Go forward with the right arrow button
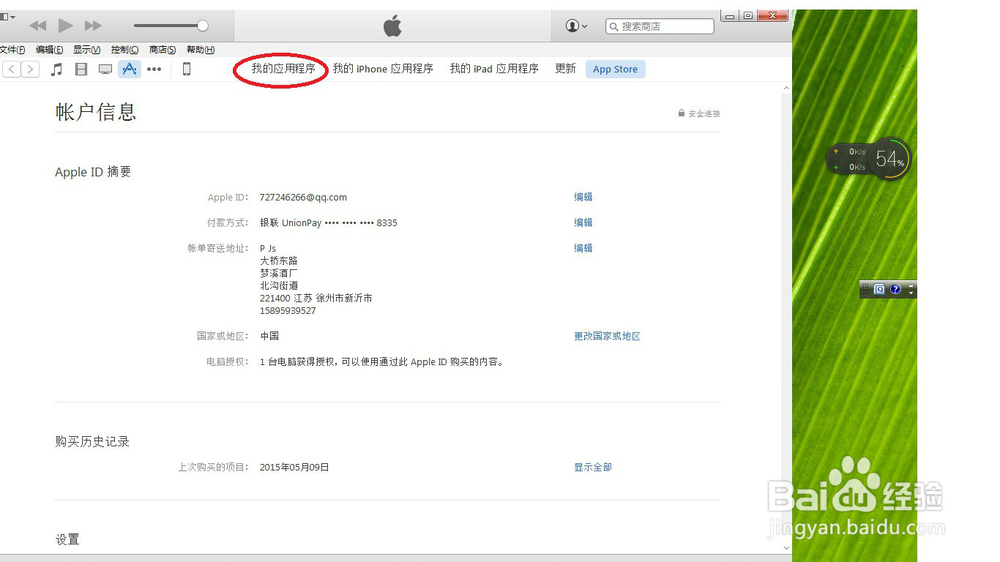Screen dimensions: 1000x562 [30, 69]
